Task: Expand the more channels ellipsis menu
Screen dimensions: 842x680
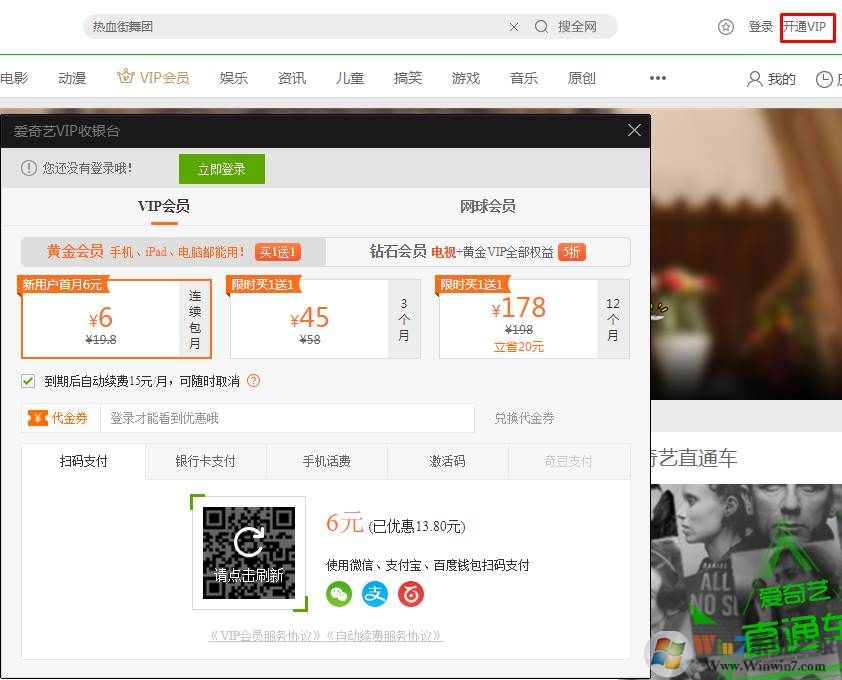Action: coord(657,78)
